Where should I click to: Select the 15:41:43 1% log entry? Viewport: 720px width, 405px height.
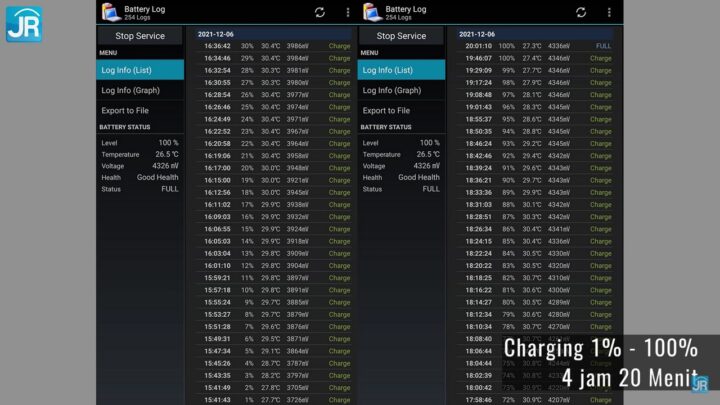[274, 400]
